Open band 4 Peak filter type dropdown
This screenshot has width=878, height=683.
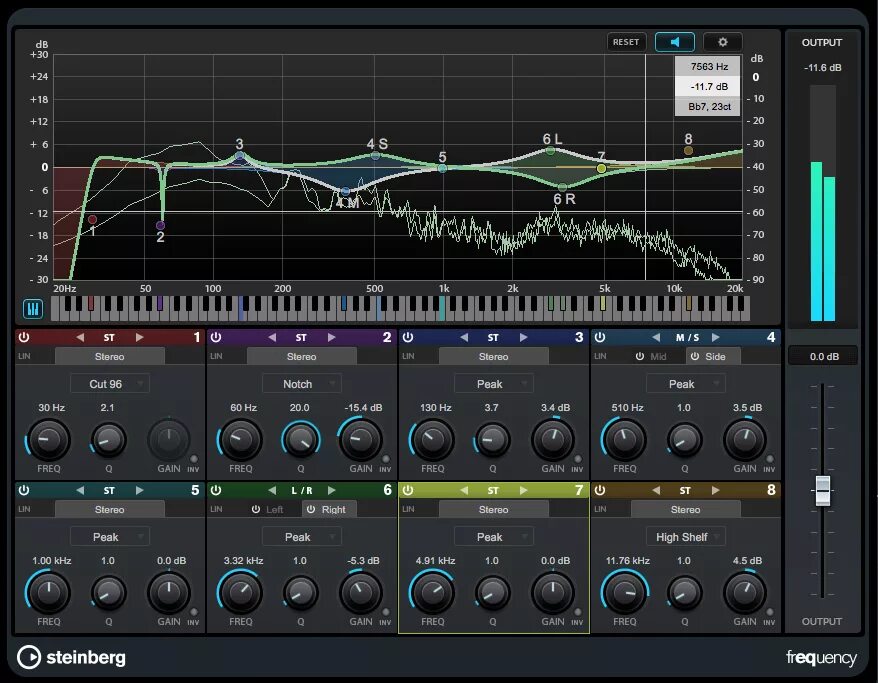tap(686, 384)
